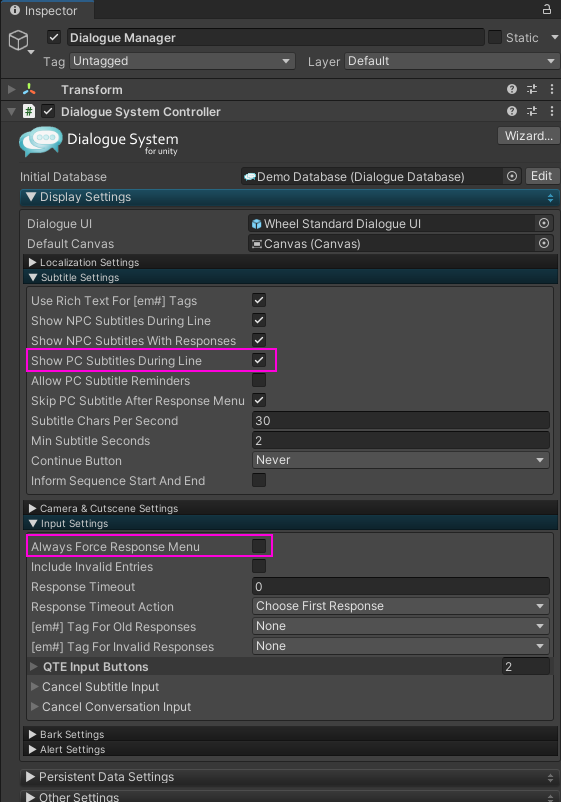Open Transform component three-dot menu
The image size is (561, 802).
click(551, 90)
